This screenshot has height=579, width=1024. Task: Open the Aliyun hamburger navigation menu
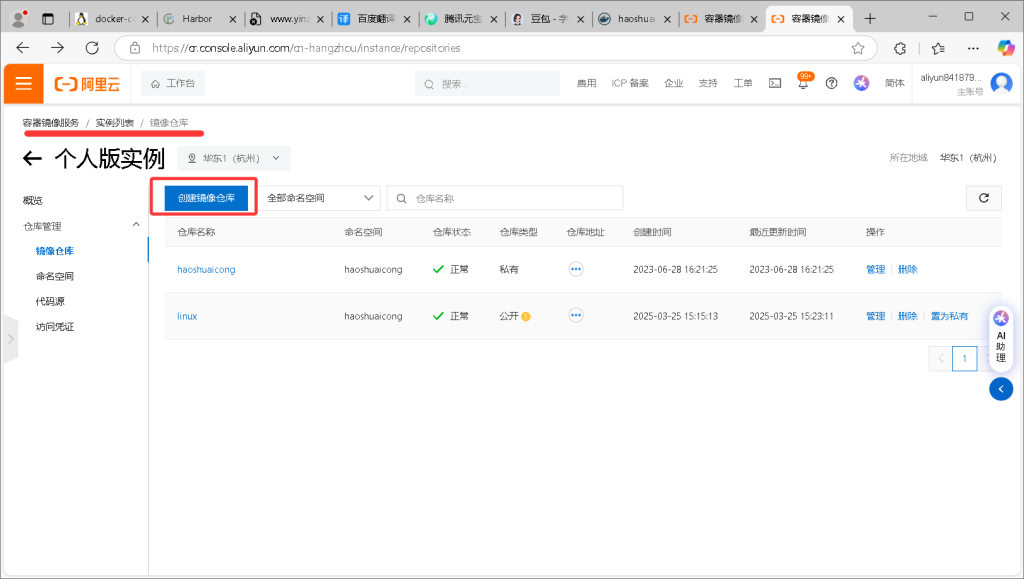tap(23, 84)
